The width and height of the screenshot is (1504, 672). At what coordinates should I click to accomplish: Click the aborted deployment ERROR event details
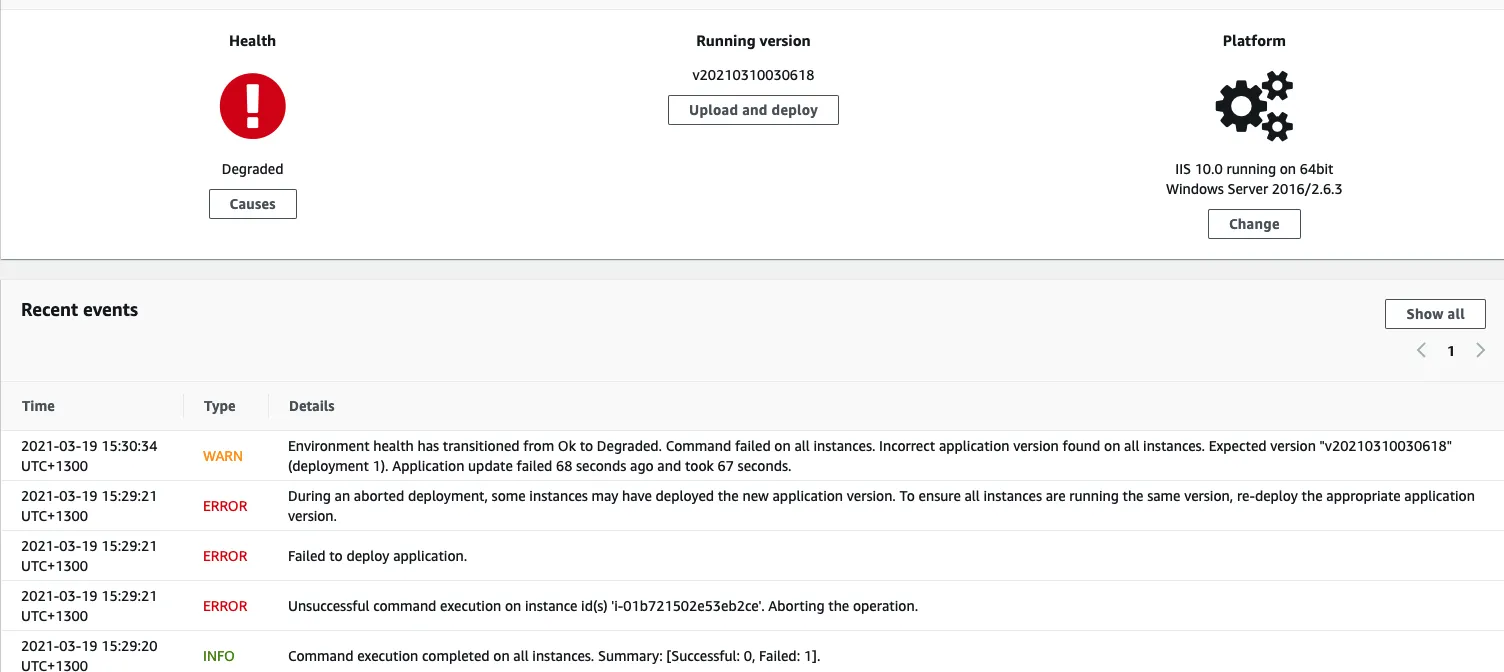(881, 506)
